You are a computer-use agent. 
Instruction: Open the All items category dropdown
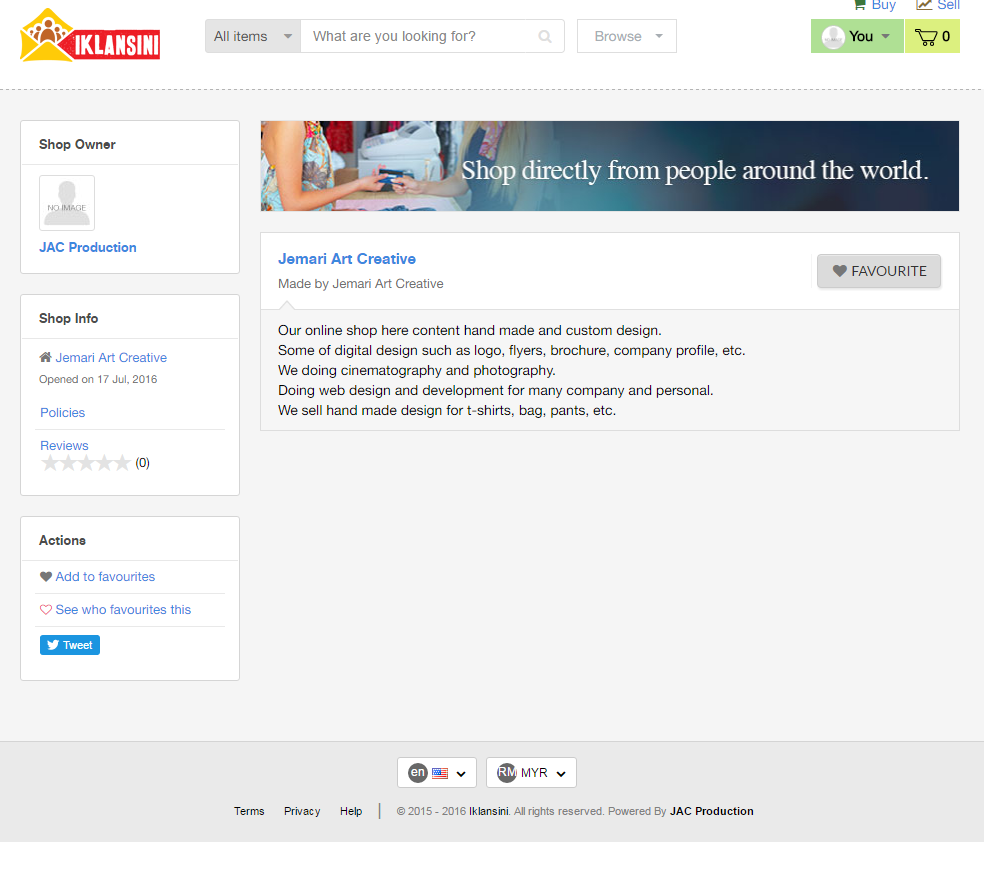(253, 36)
